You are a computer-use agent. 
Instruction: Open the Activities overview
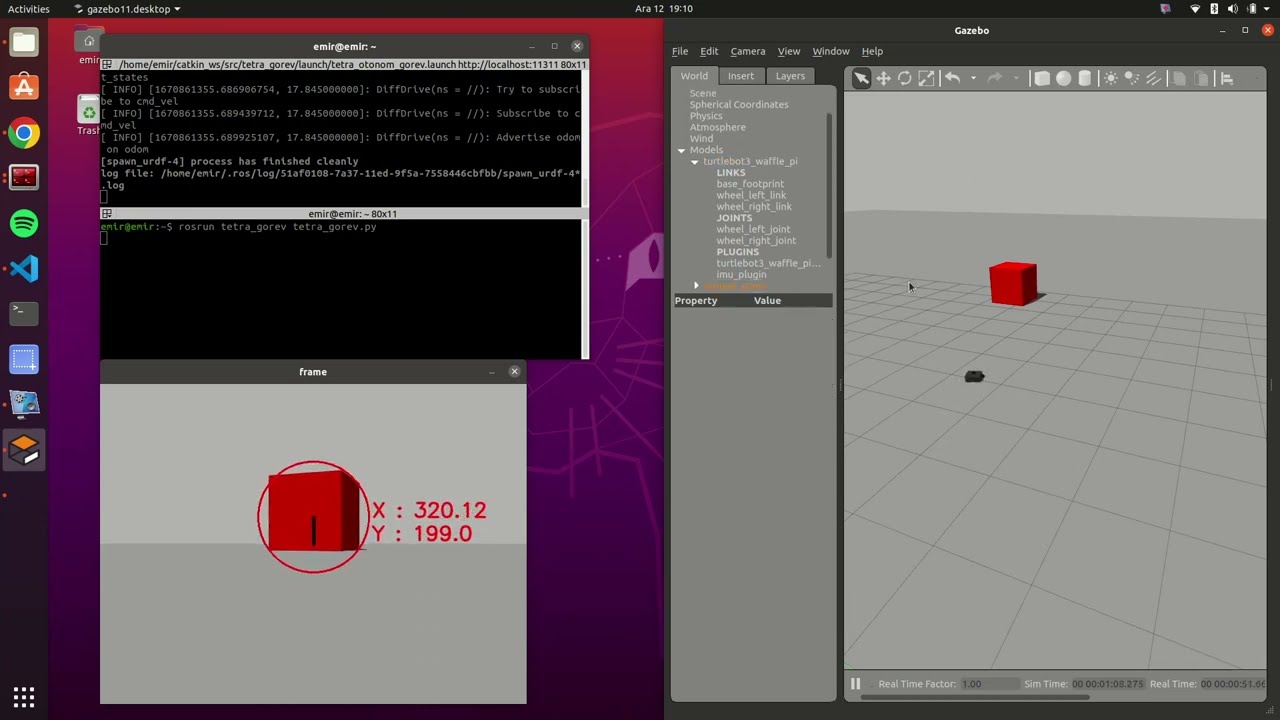pos(29,9)
